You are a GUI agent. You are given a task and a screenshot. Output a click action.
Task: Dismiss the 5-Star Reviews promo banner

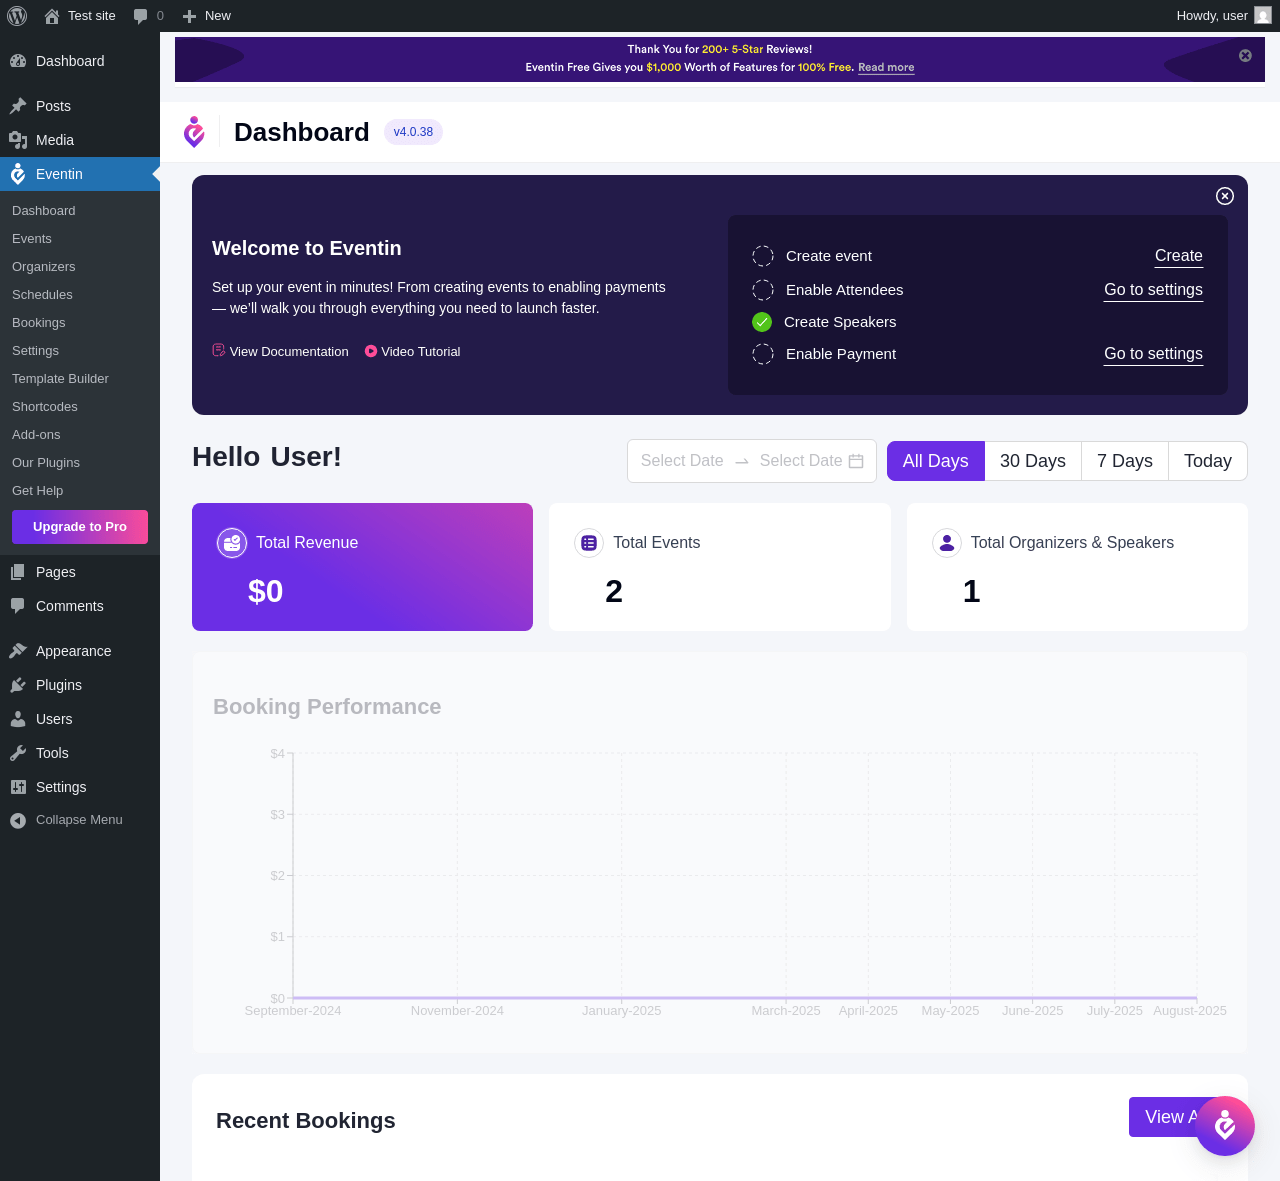[1245, 56]
